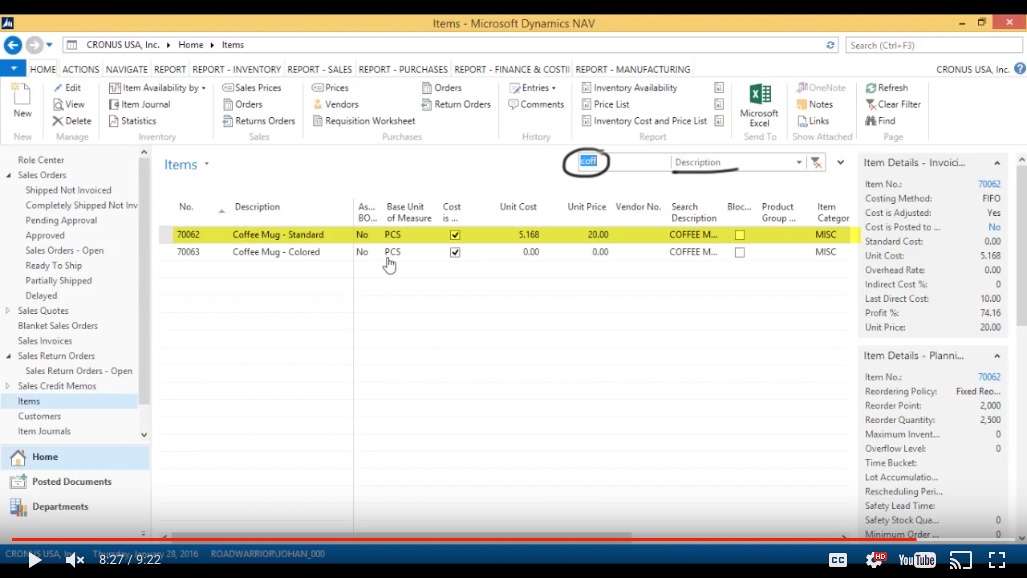Open the filter field Description dropdown

point(798,163)
